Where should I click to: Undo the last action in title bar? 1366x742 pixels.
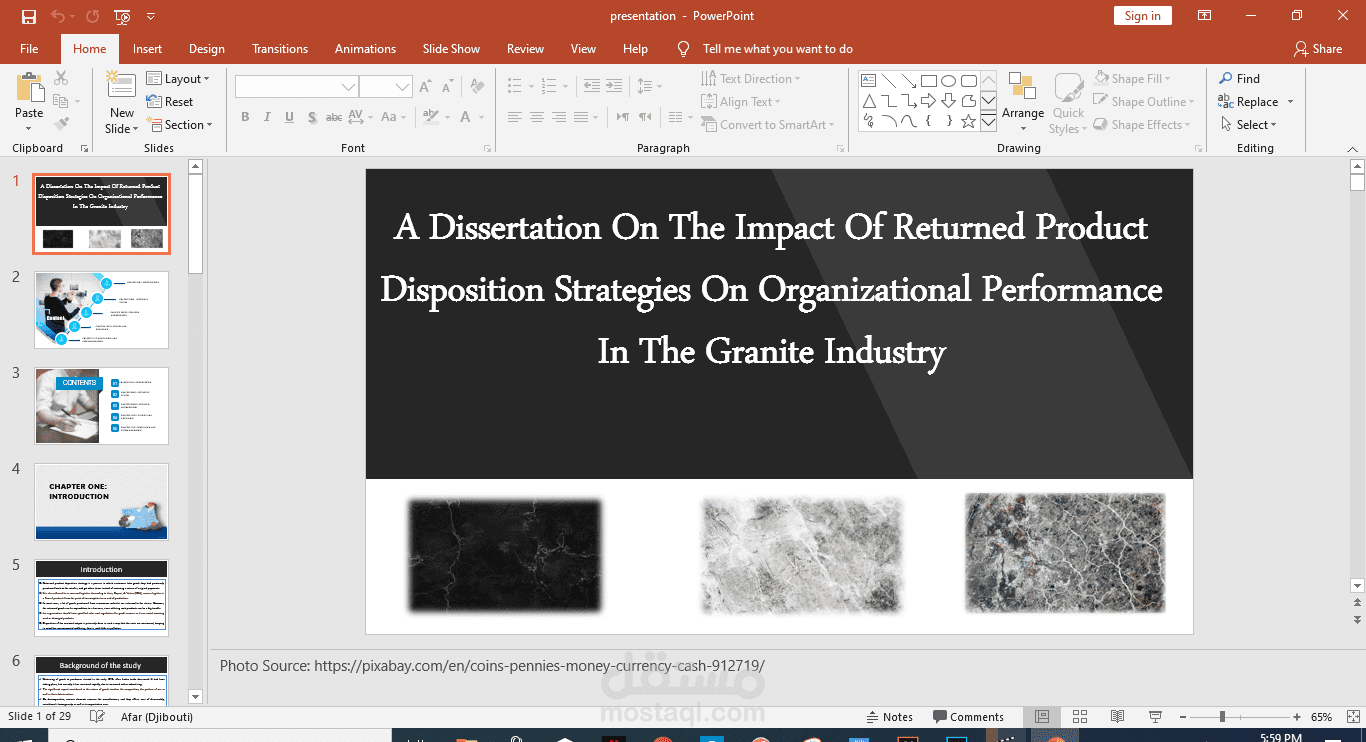[x=58, y=16]
